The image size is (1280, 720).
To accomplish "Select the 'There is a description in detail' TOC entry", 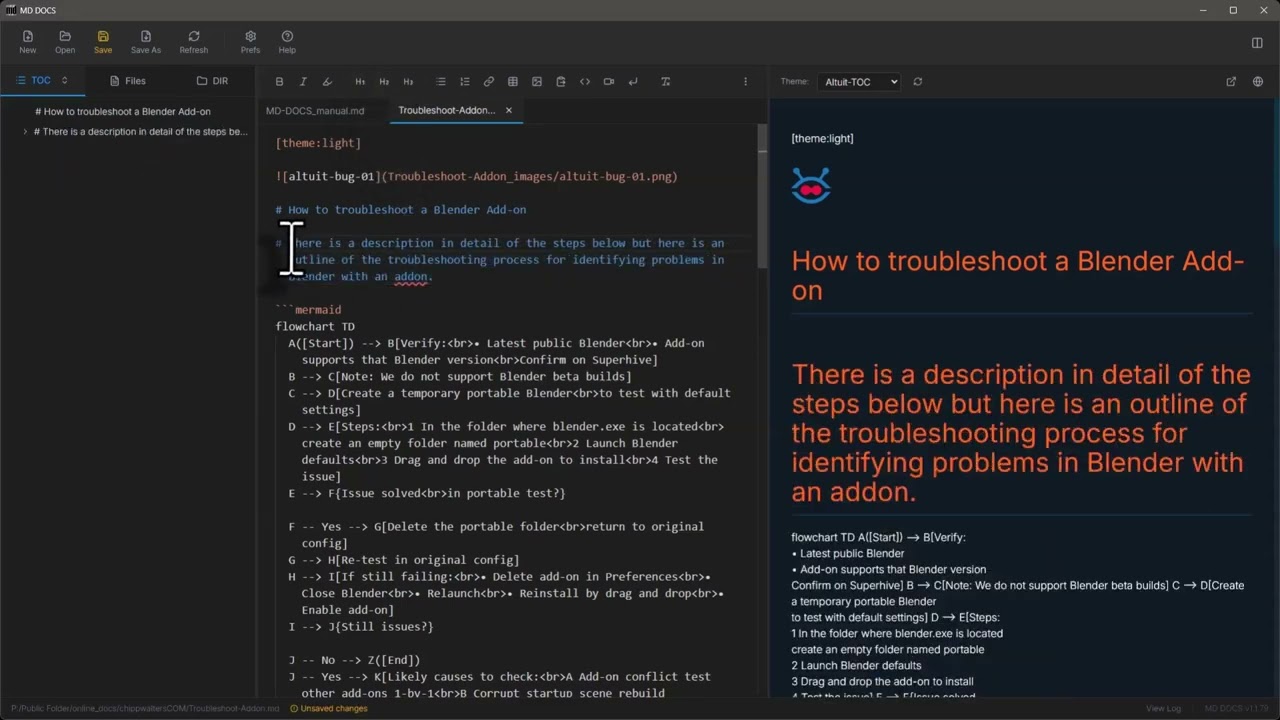I will coord(140,132).
